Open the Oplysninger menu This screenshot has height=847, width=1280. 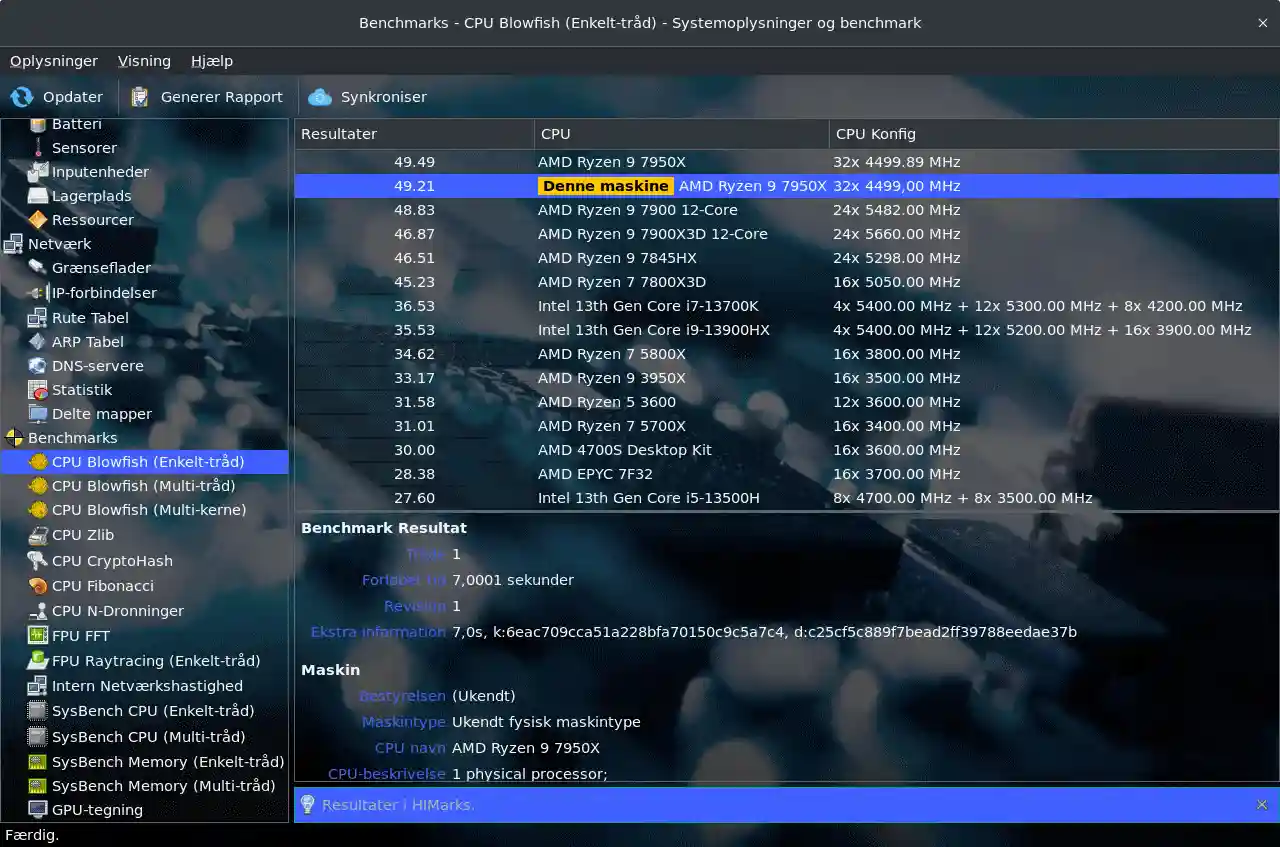click(54, 61)
